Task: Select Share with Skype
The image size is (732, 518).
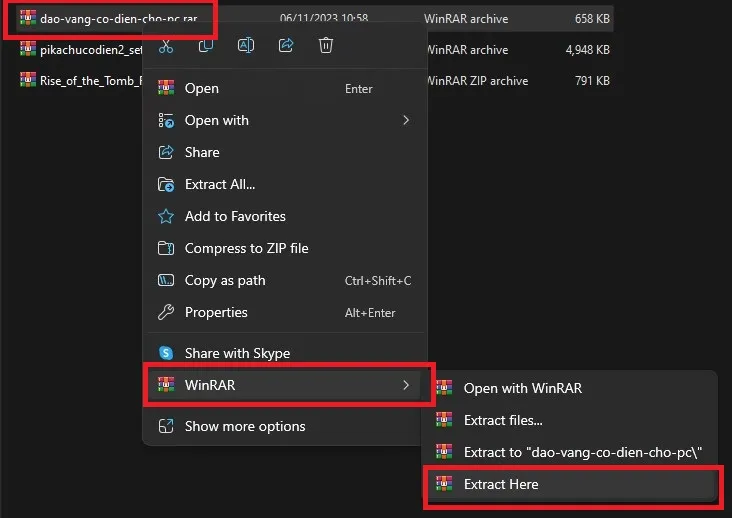Action: coord(285,353)
